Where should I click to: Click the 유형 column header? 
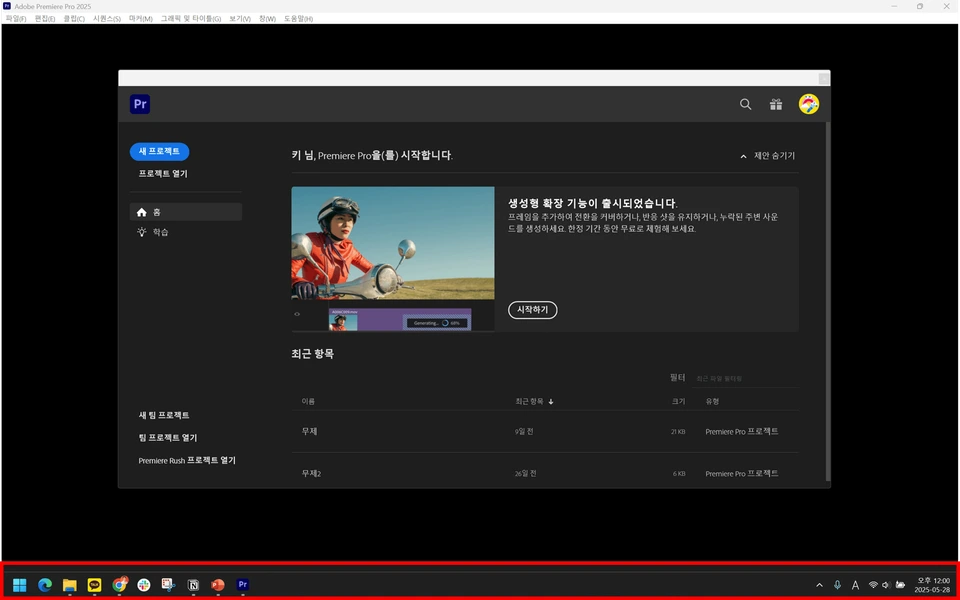712,402
